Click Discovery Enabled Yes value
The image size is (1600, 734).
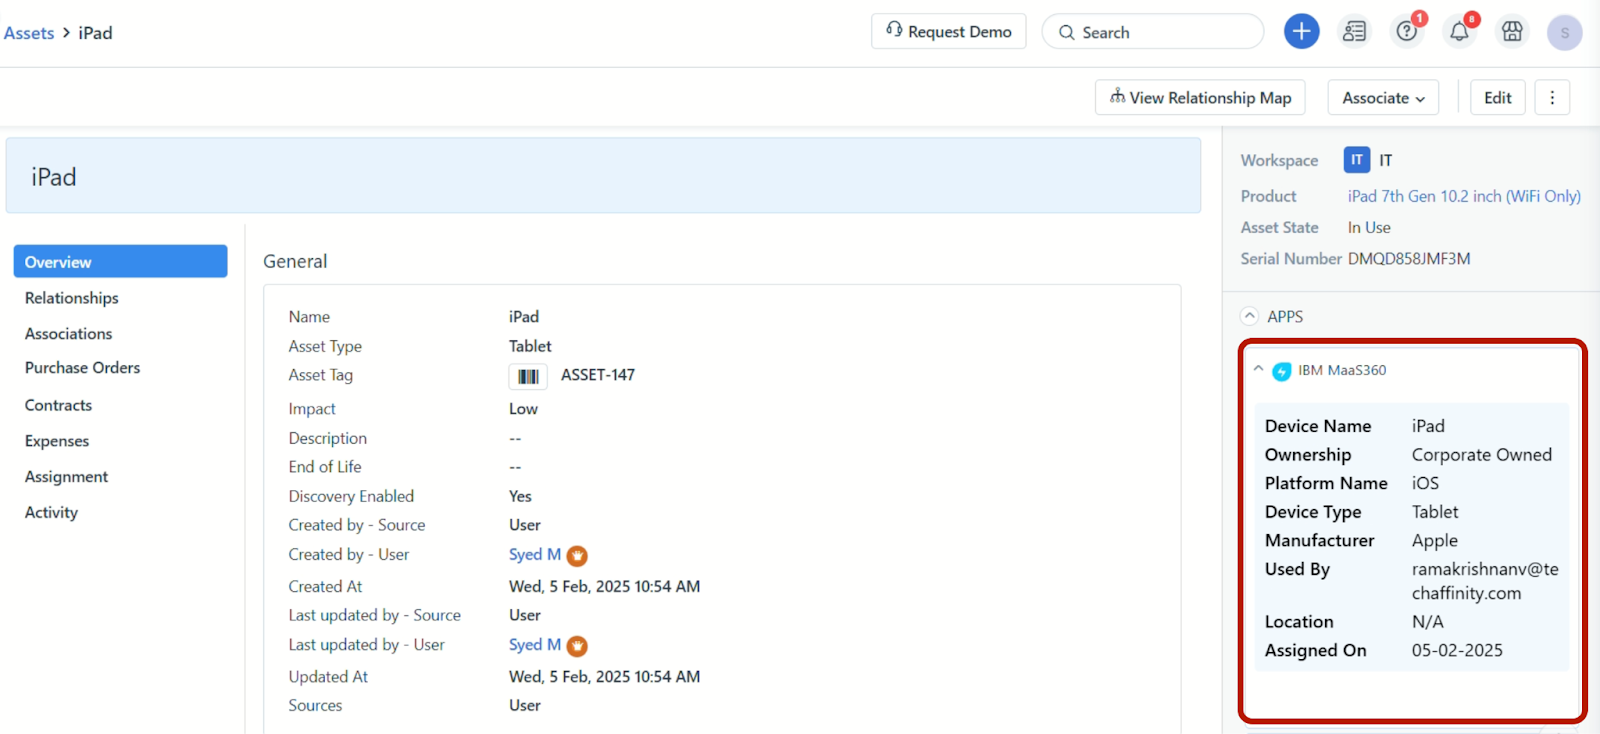tap(520, 496)
